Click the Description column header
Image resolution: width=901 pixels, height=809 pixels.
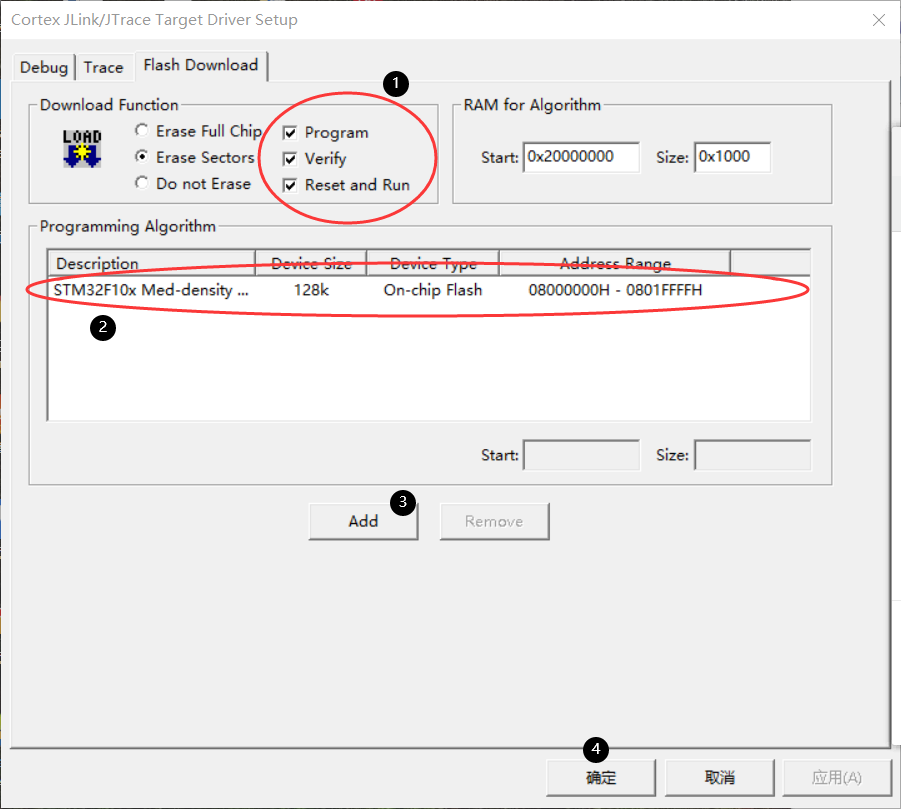[152, 263]
